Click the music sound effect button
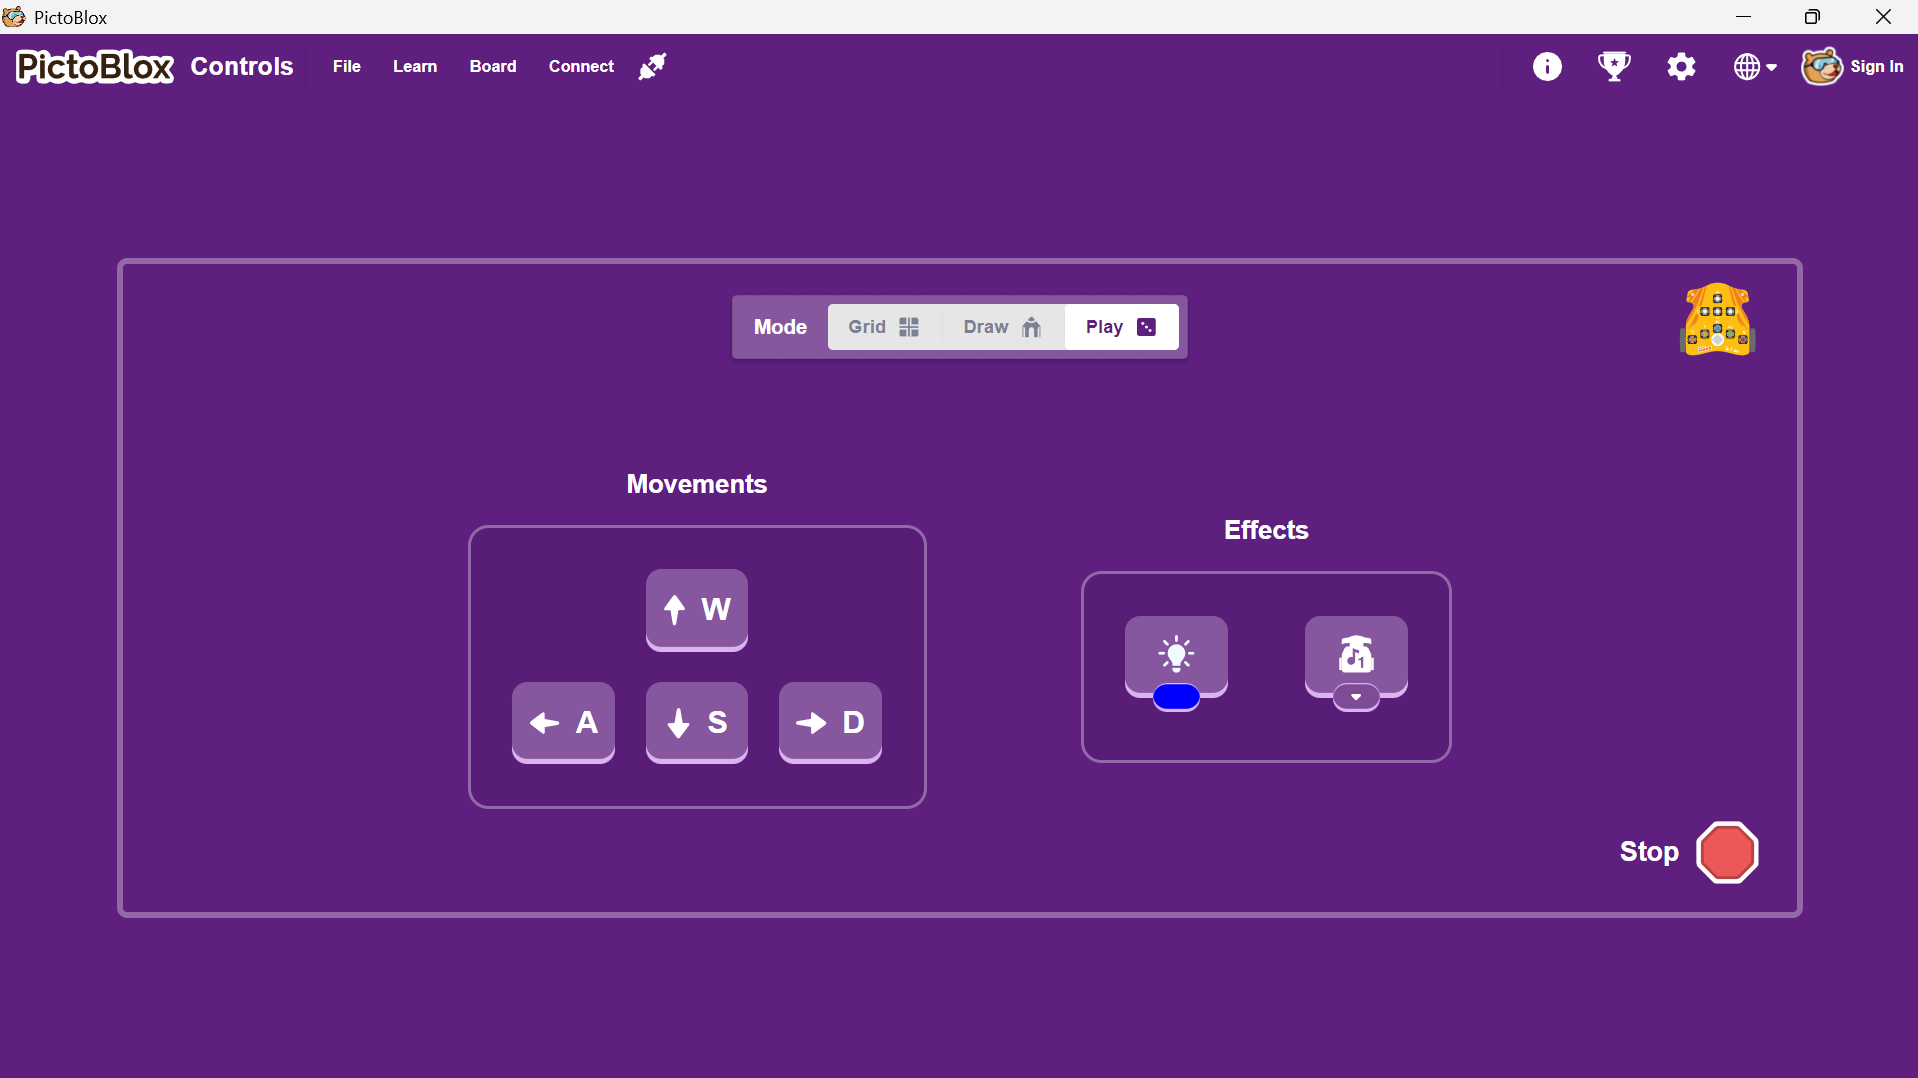This screenshot has height=1078, width=1918. [x=1356, y=652]
